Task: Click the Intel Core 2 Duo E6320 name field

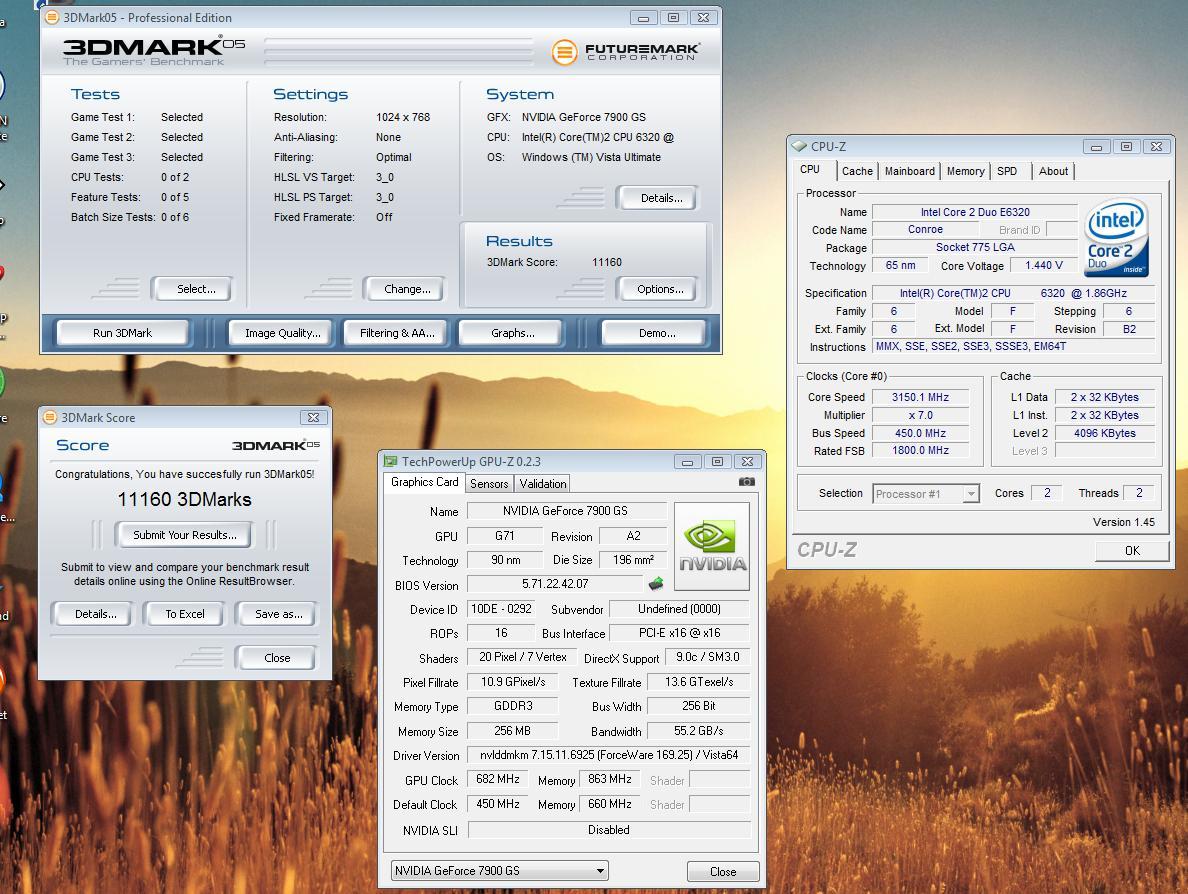Action: coord(974,212)
